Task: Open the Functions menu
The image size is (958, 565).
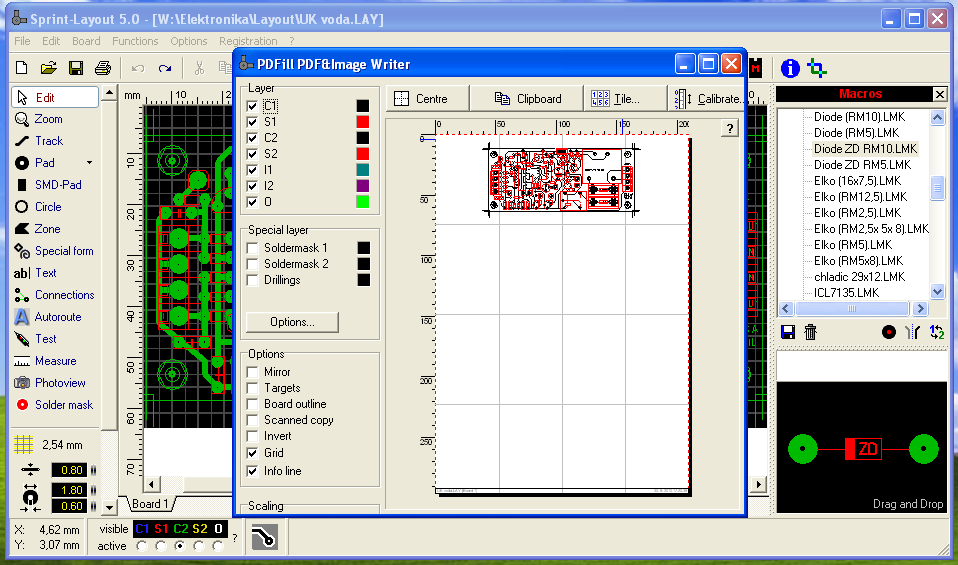Action: [135, 41]
